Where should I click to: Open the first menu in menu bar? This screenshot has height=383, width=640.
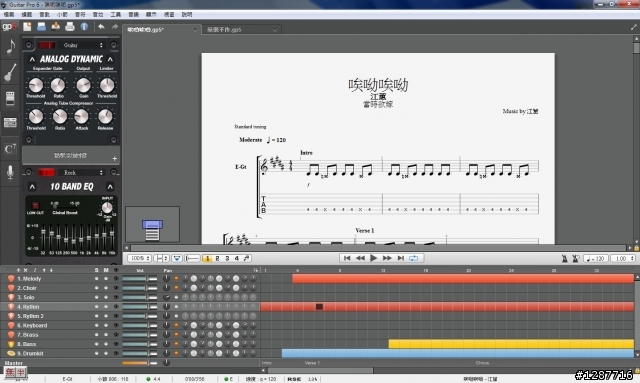pyautogui.click(x=9, y=14)
